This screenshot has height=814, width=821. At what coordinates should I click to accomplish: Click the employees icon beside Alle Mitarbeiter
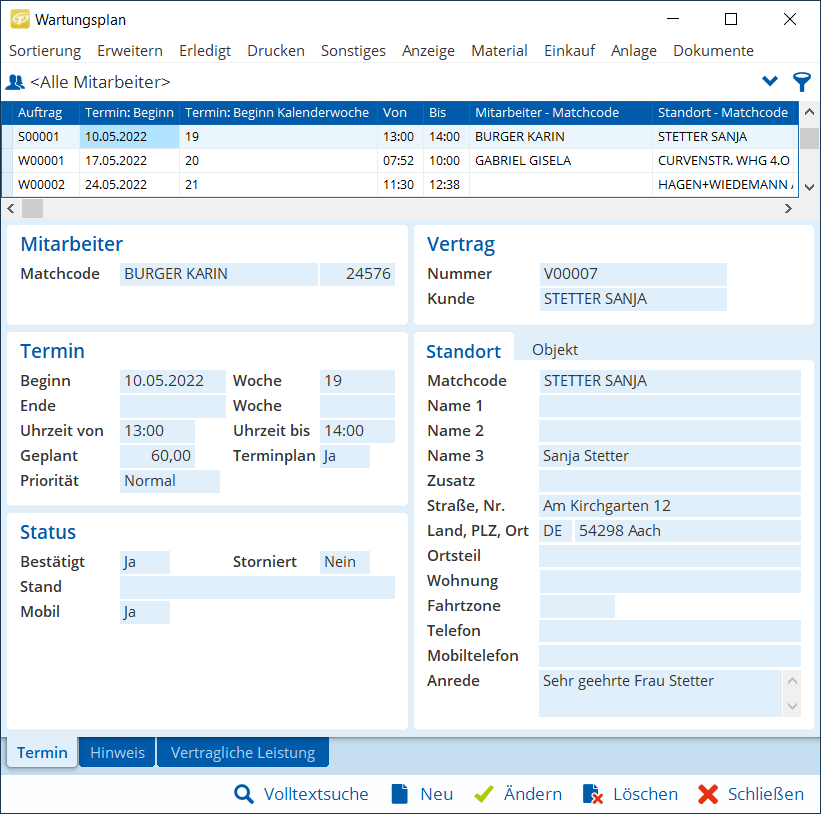click(15, 83)
